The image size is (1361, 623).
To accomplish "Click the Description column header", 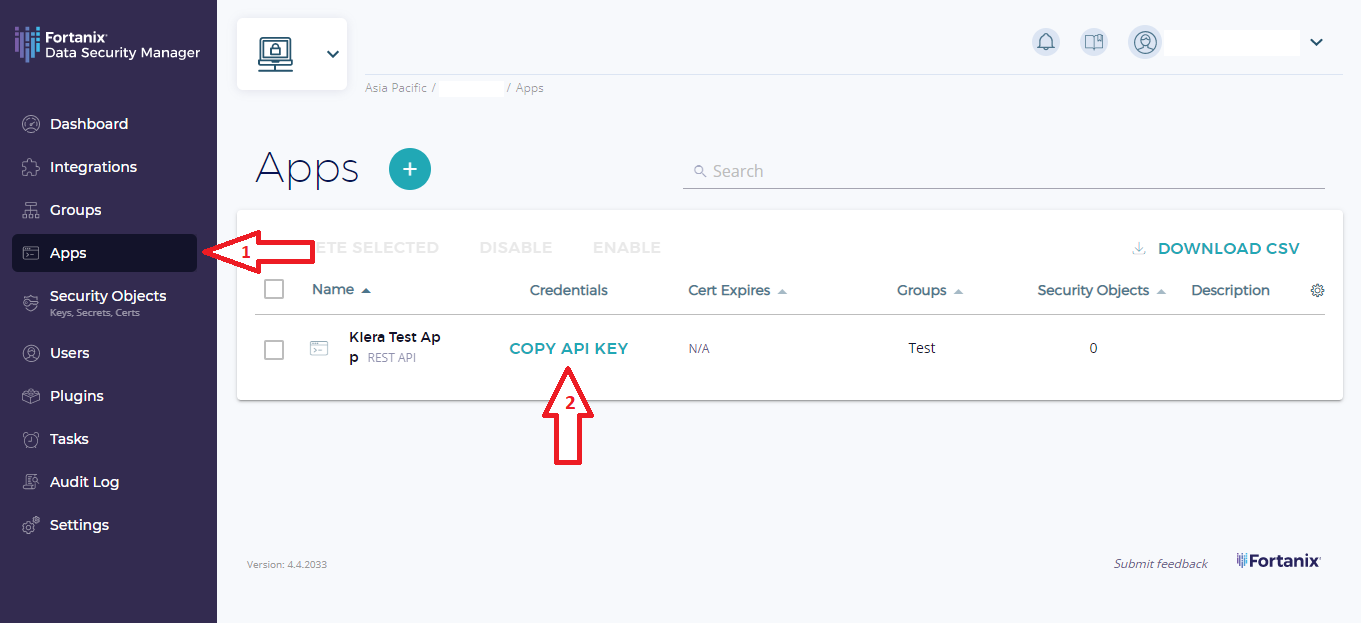I will 1230,290.
